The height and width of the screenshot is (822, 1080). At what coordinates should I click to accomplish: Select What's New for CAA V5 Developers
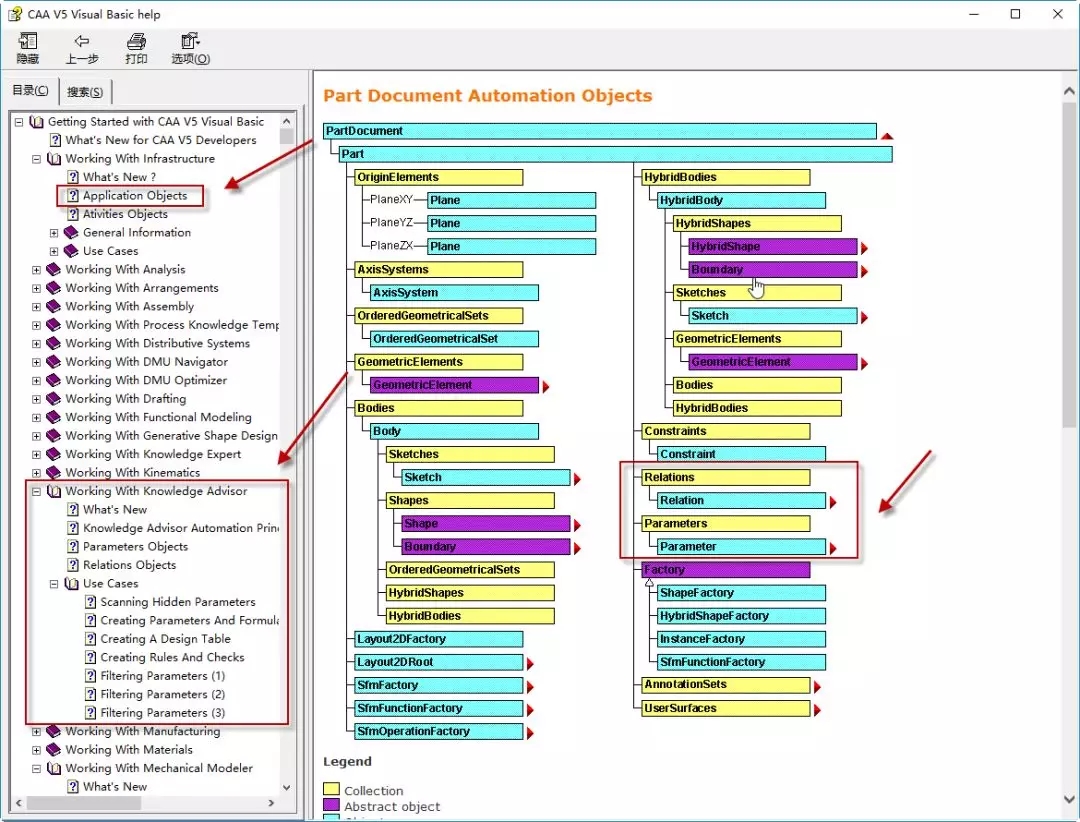[x=160, y=140]
